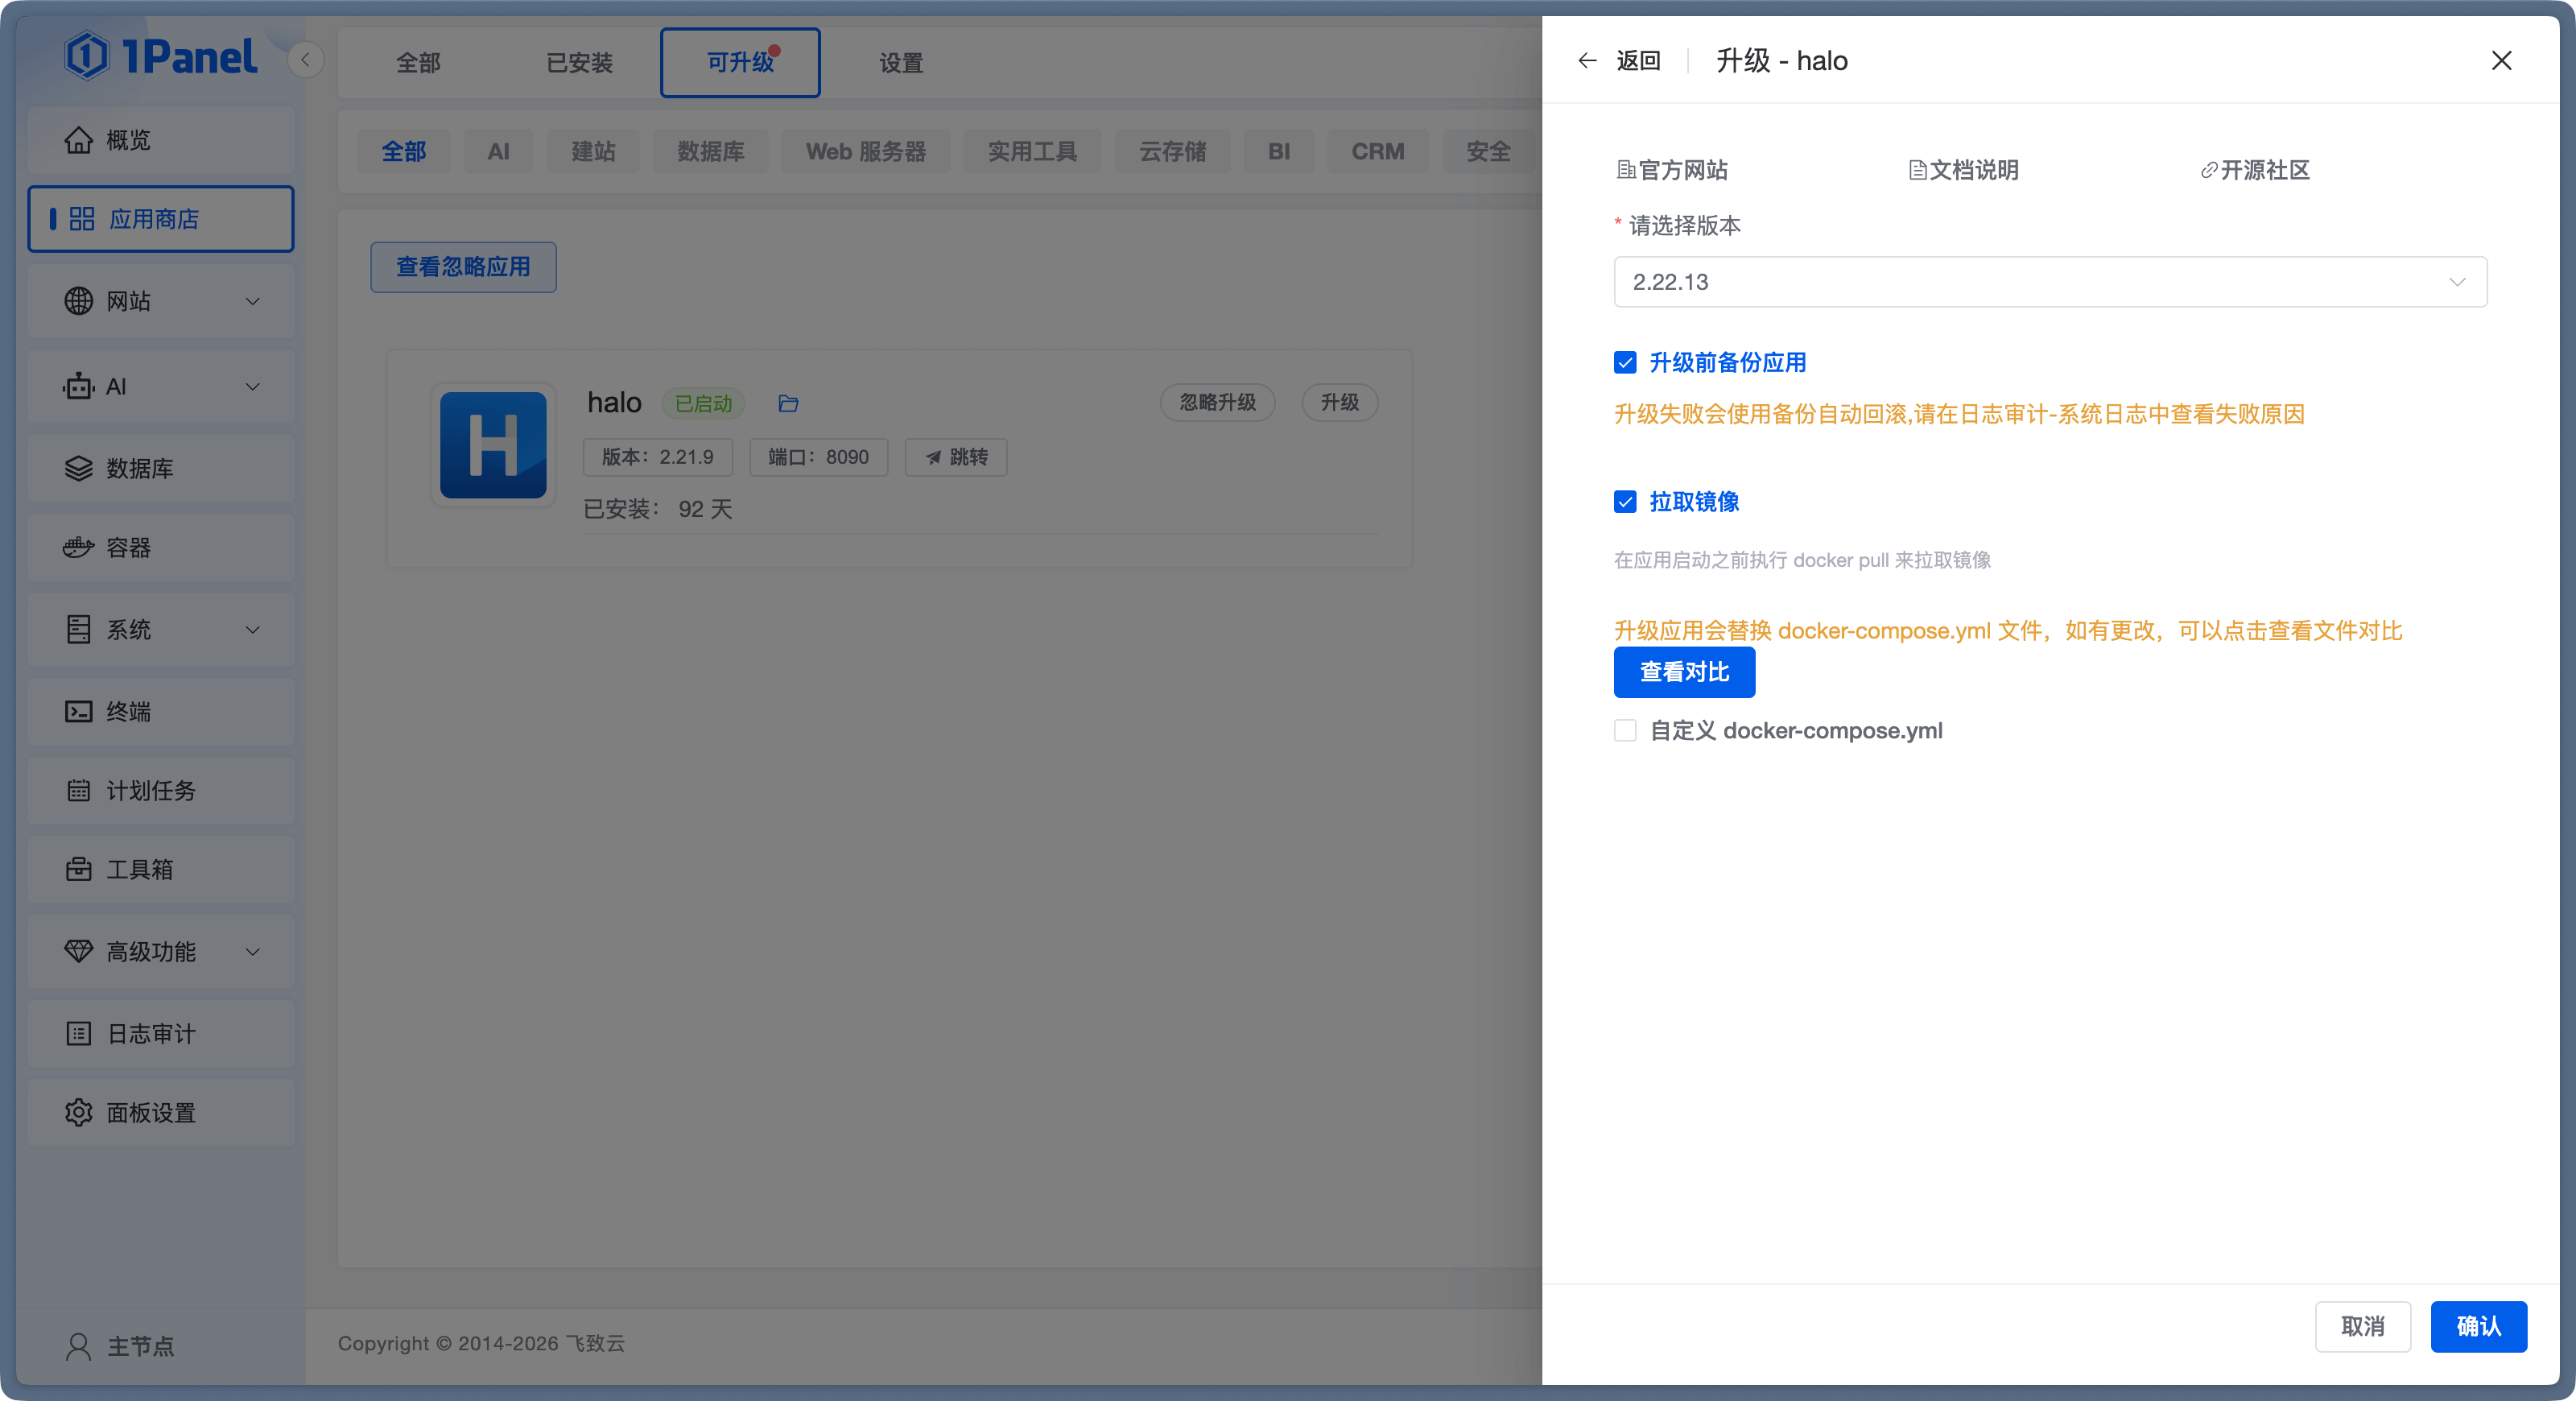
Task: Enable custom docker-compose.yml checkbox
Action: pyautogui.click(x=1625, y=730)
